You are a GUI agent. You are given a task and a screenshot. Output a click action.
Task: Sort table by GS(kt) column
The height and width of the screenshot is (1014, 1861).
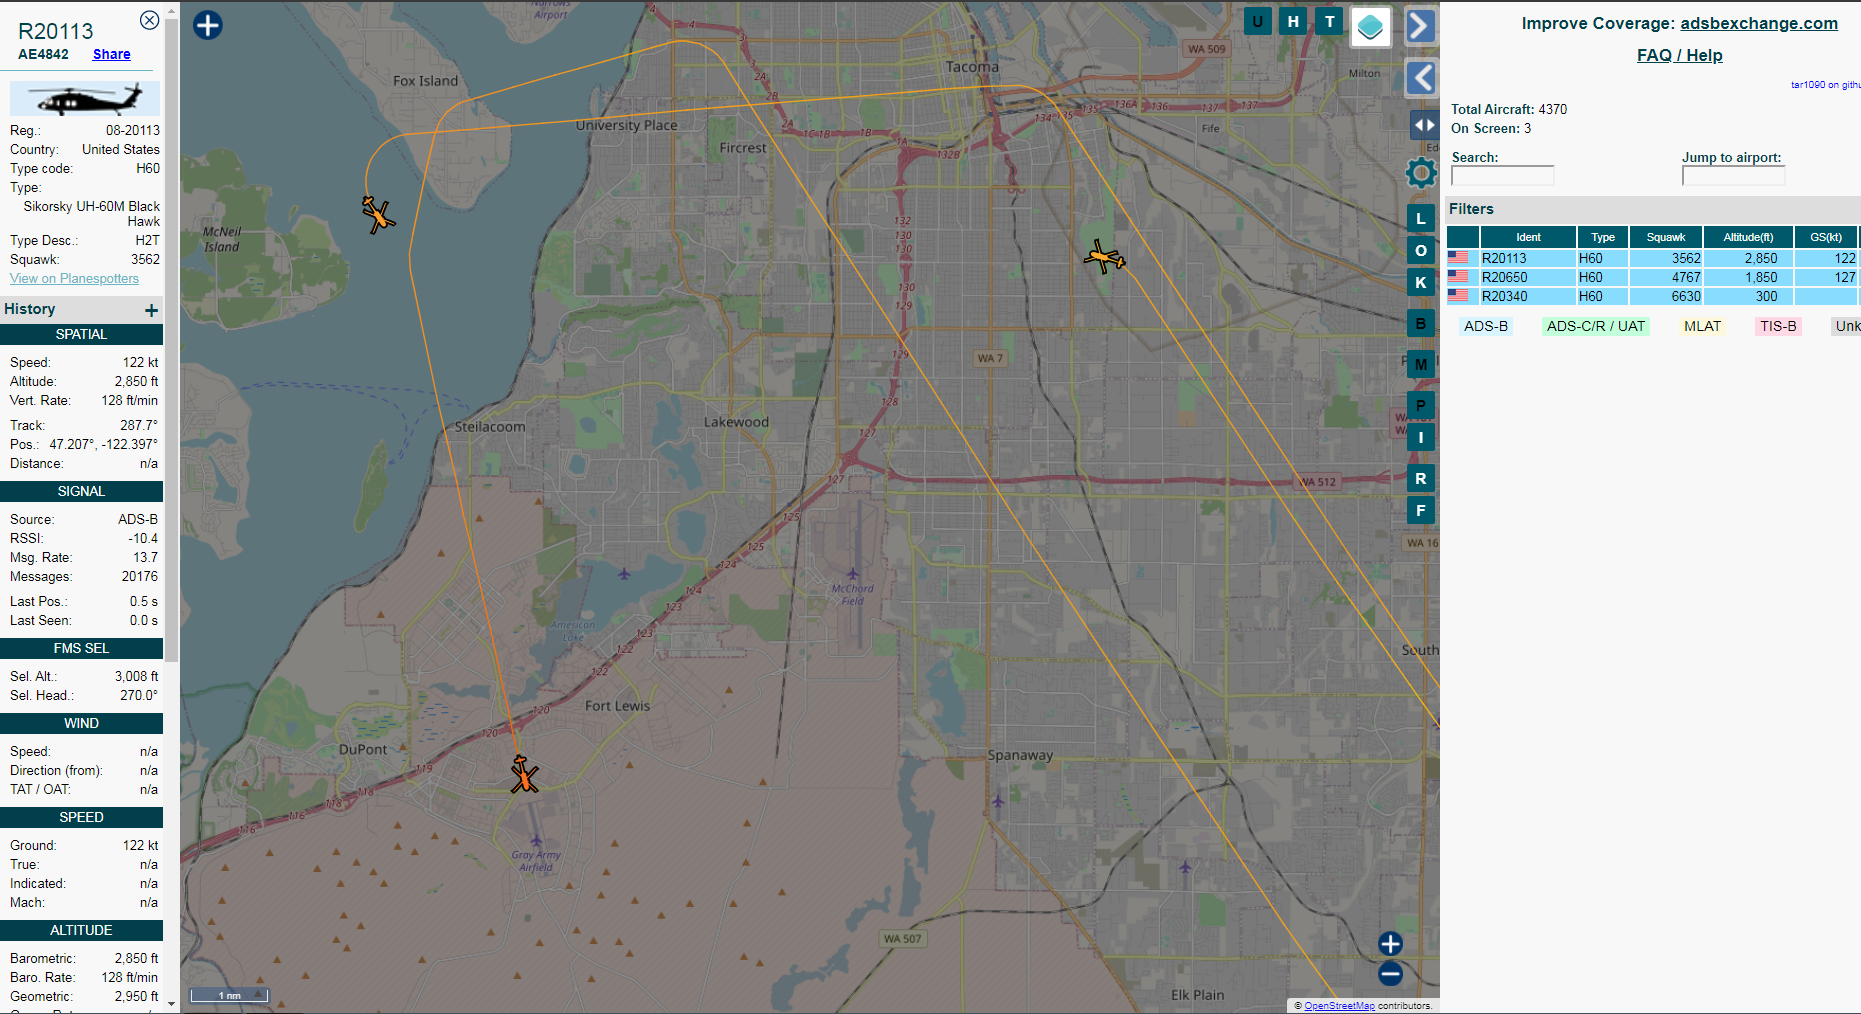click(1826, 237)
